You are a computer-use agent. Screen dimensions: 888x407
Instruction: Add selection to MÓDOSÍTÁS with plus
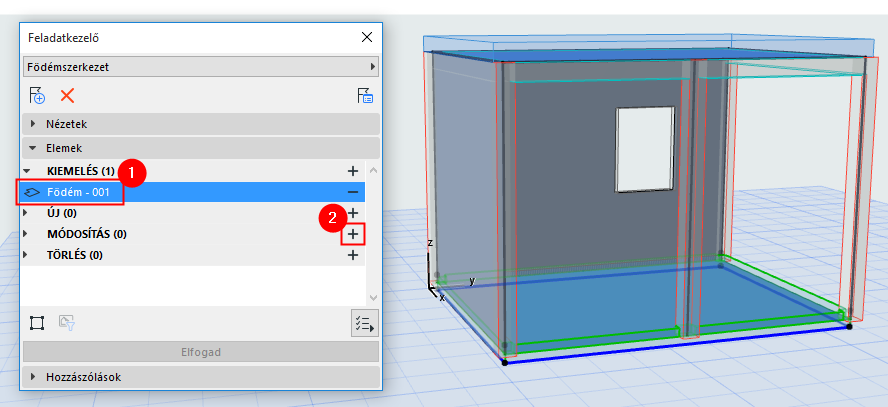pos(353,234)
